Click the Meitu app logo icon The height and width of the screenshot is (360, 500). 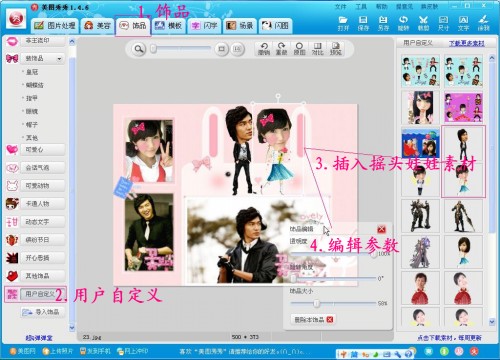16,18
